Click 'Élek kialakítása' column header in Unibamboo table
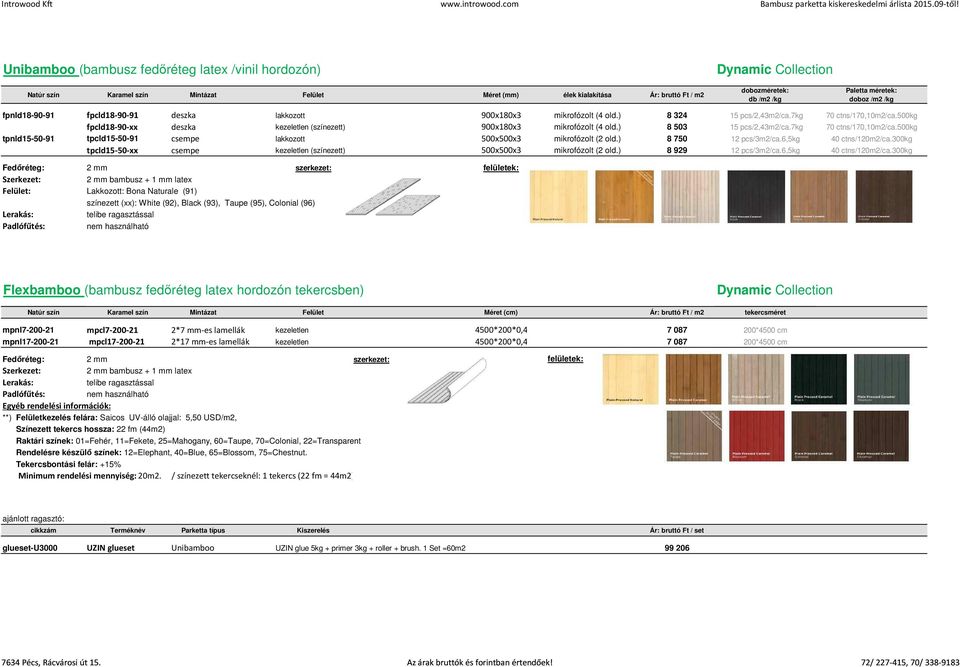 (587, 95)
